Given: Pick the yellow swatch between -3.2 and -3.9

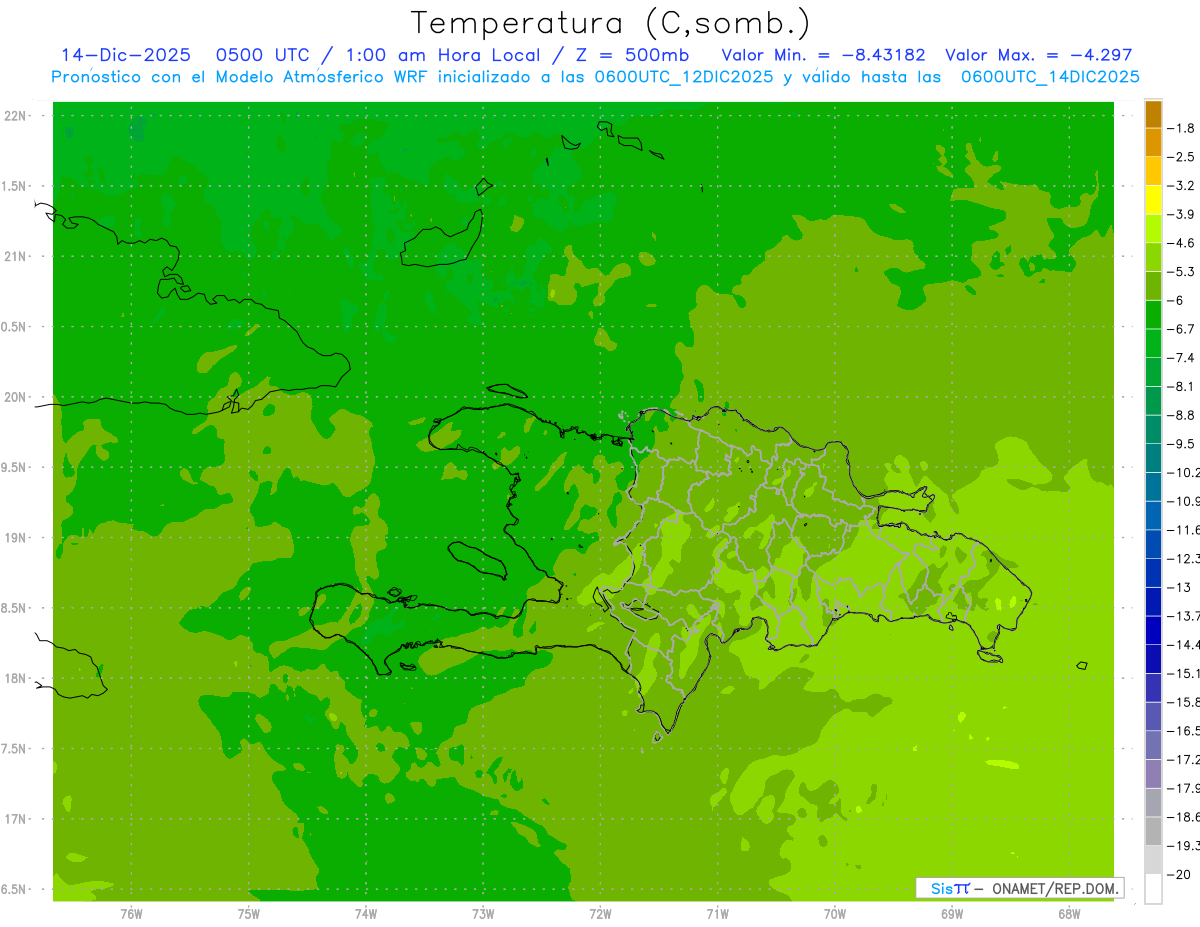Looking at the screenshot, I should 1153,200.
